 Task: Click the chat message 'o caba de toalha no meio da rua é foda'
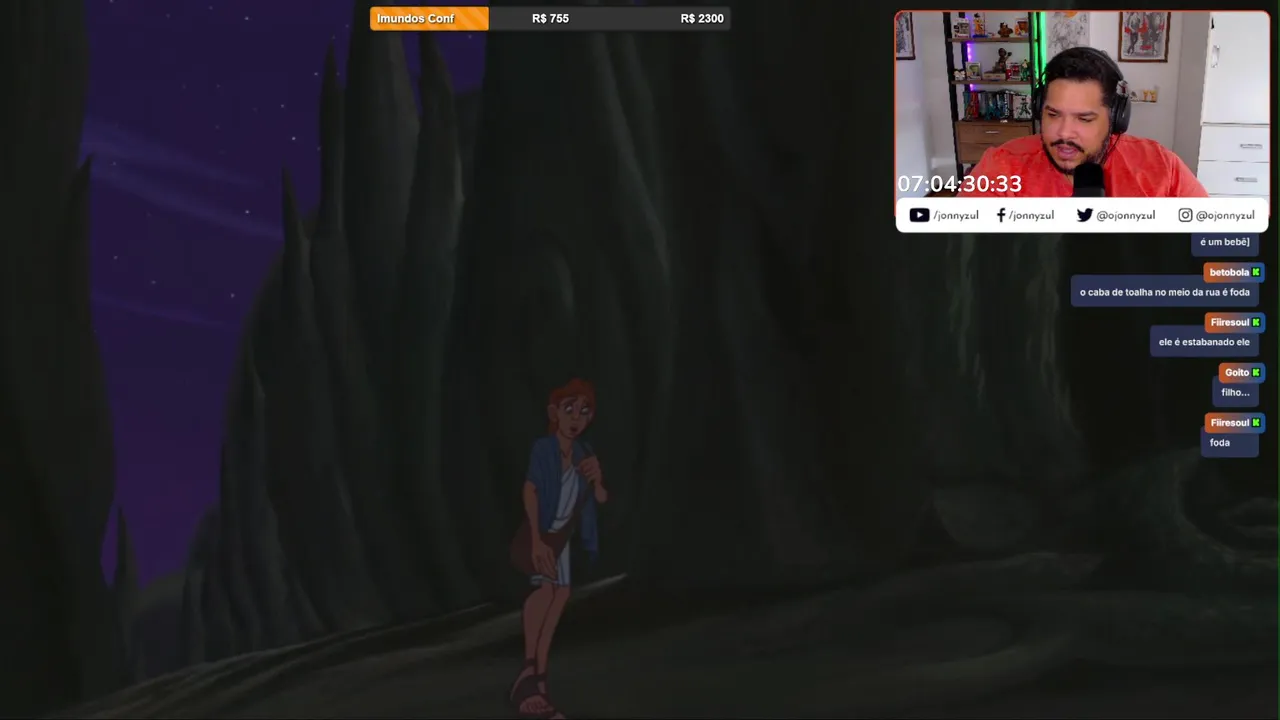tap(1165, 292)
